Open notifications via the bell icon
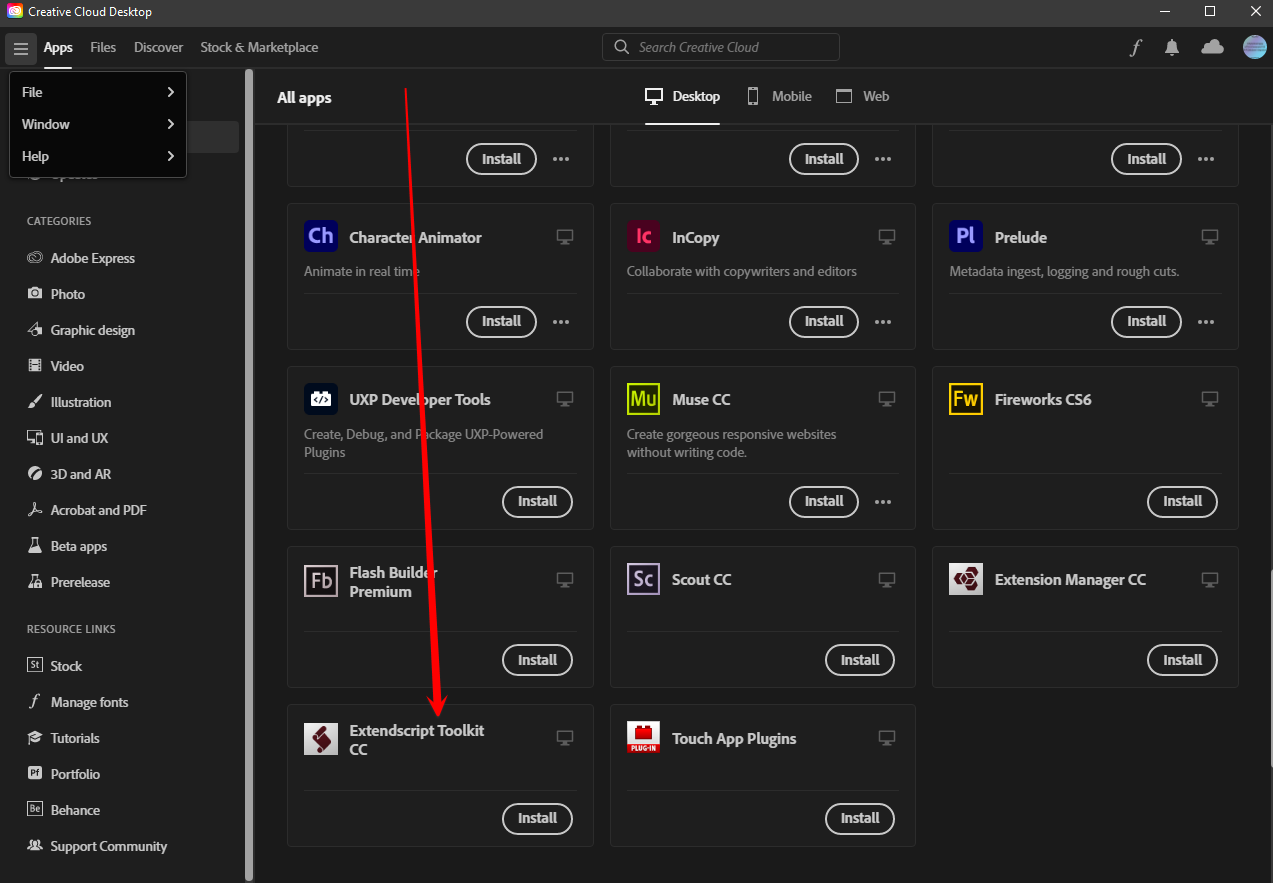 point(1171,46)
